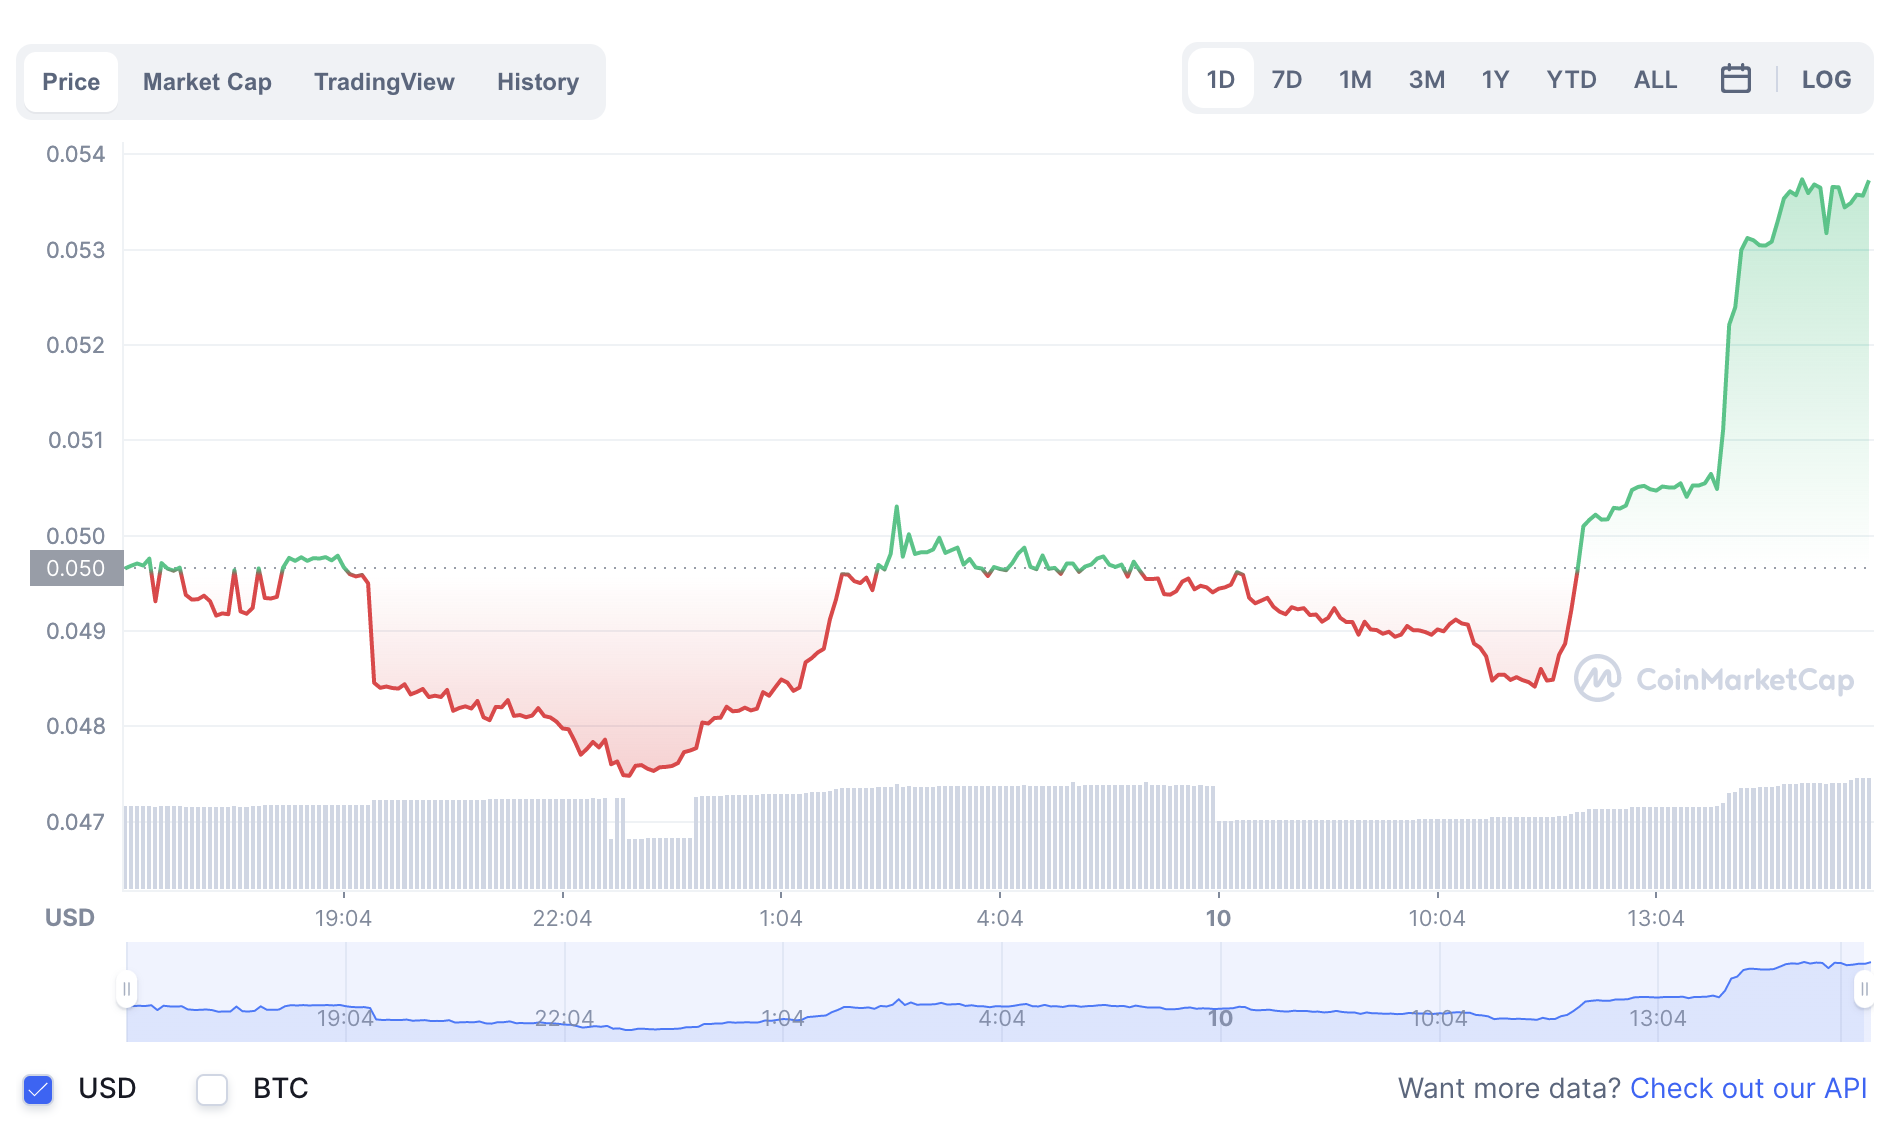Select the YTD time range
Screen dimensions: 1894x1130
point(1571,80)
